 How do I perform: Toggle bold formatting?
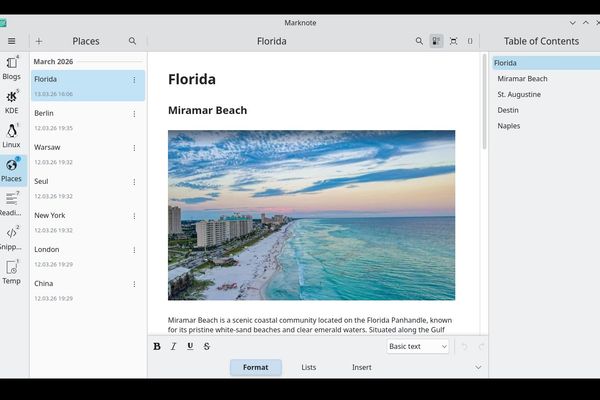[x=157, y=346]
